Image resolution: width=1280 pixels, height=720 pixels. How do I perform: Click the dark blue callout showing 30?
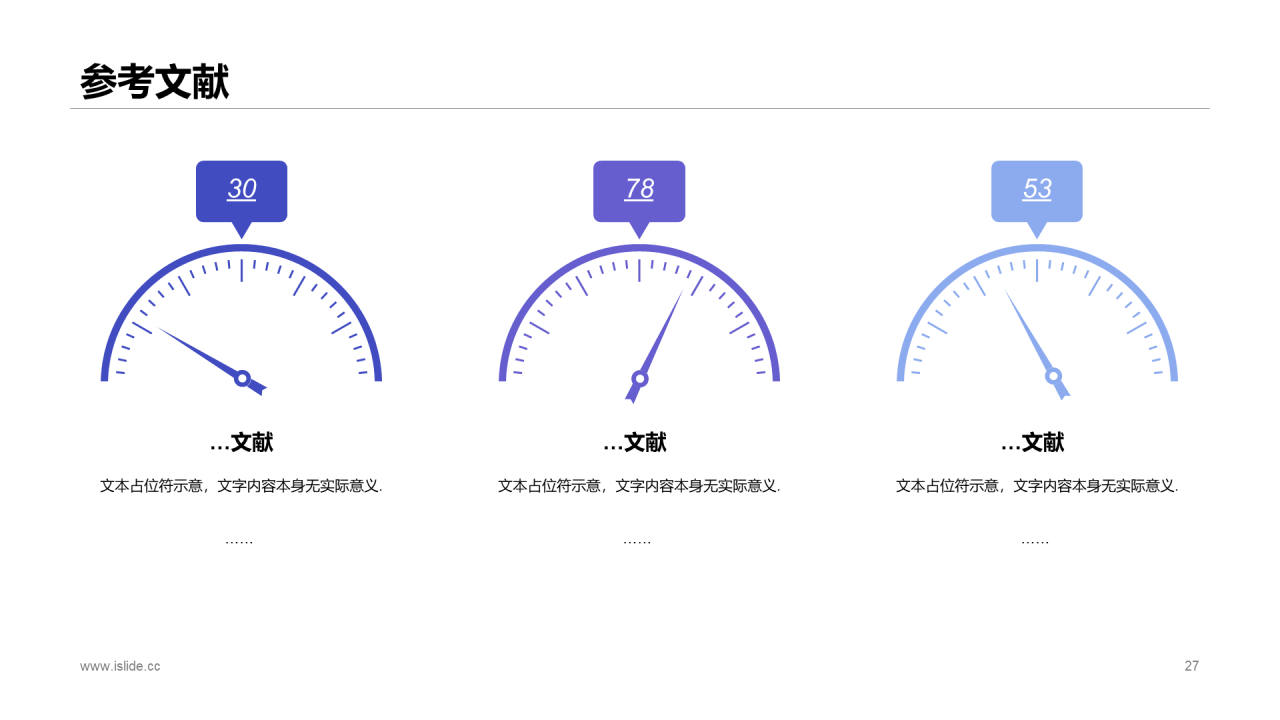pos(241,198)
